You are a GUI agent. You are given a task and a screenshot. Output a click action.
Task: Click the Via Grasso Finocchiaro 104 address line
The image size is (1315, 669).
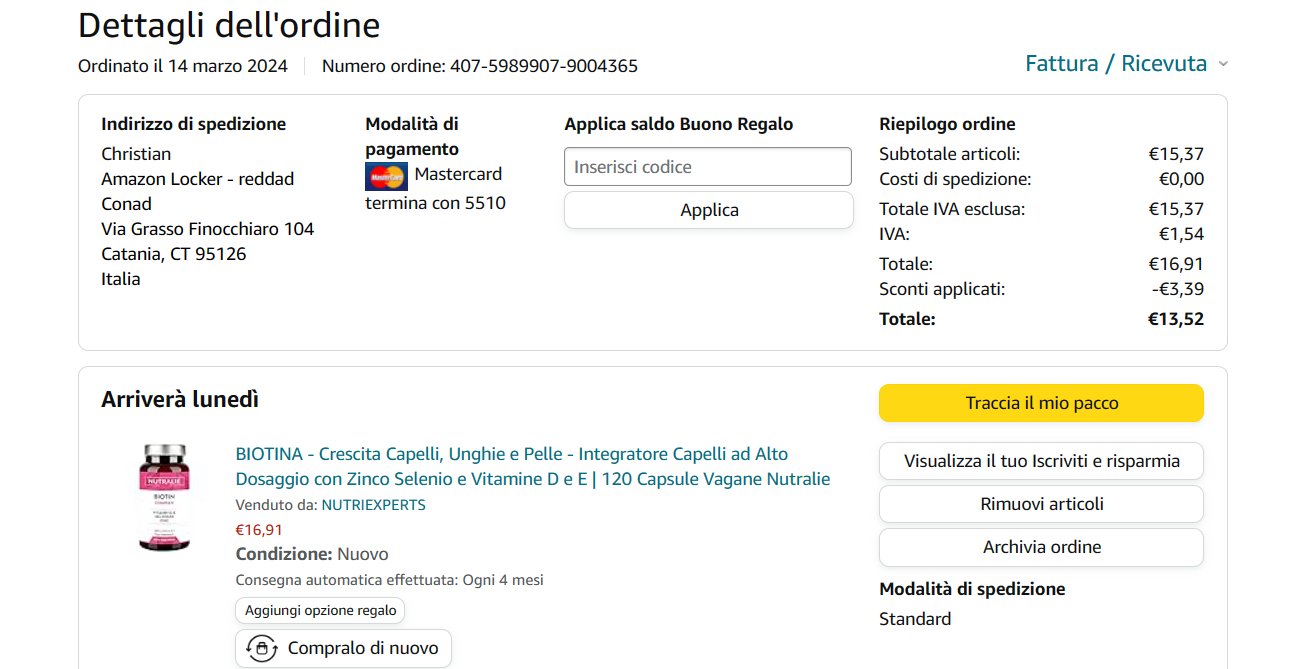(208, 229)
